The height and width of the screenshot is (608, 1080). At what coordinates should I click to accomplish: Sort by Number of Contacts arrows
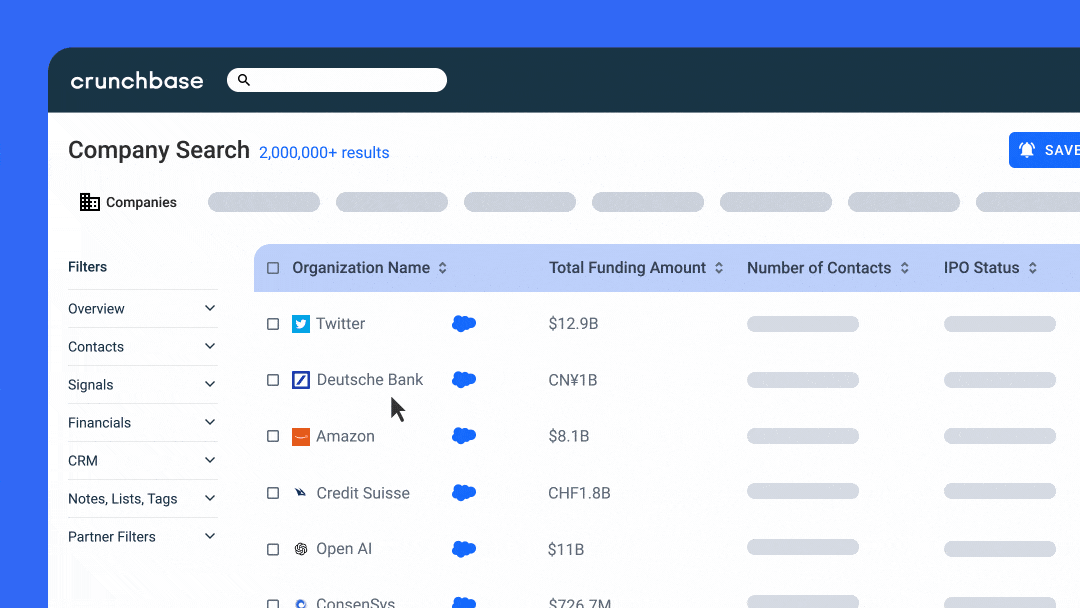coord(905,268)
